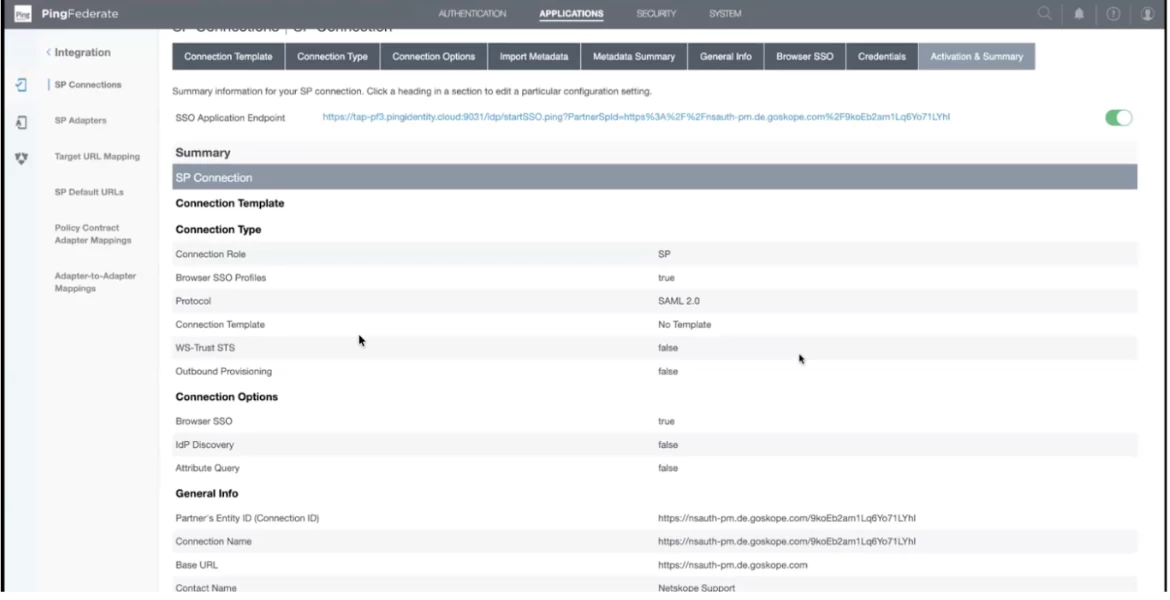Screen dimensions: 1170x600
Task: Click the Connection Options heading
Action: click(x=227, y=397)
